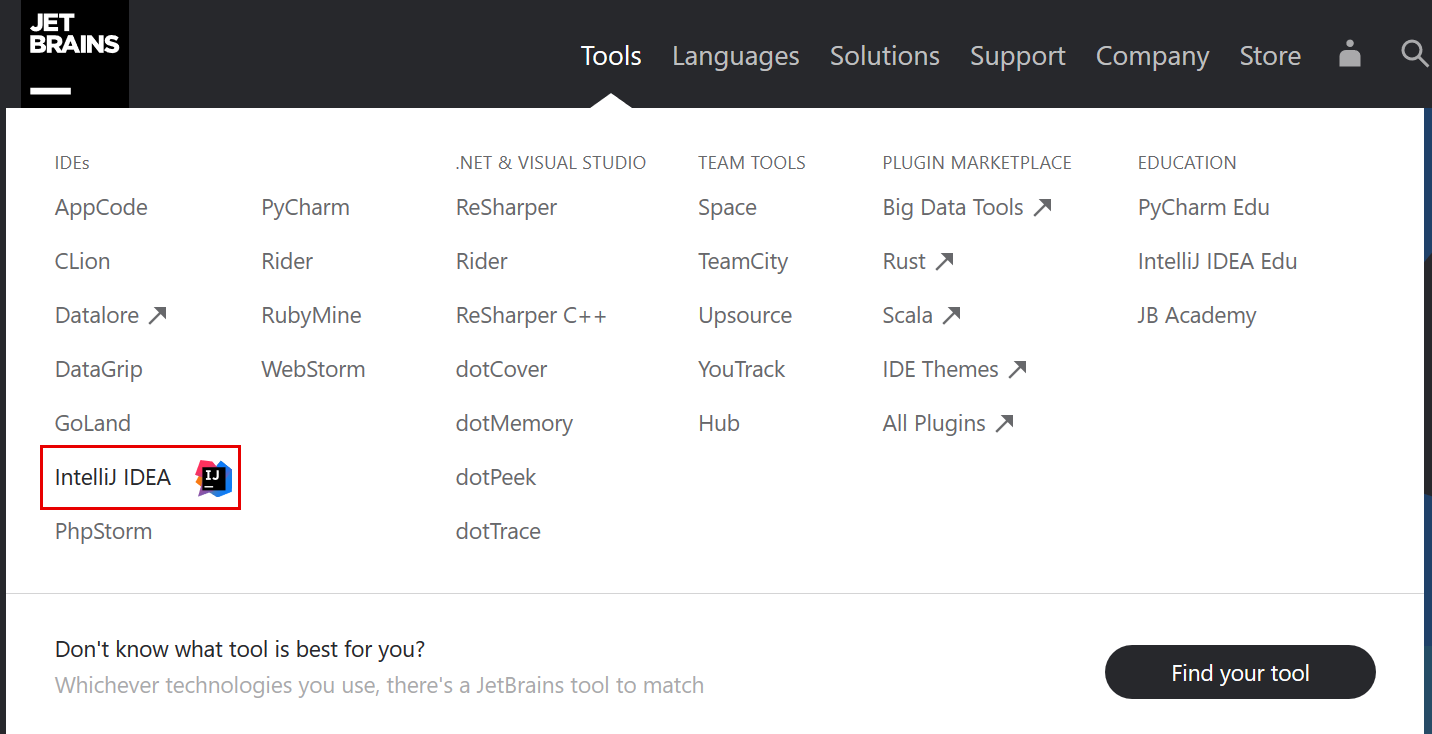Open Big Data Tools plugin link
This screenshot has width=1432, height=734.
tap(967, 208)
